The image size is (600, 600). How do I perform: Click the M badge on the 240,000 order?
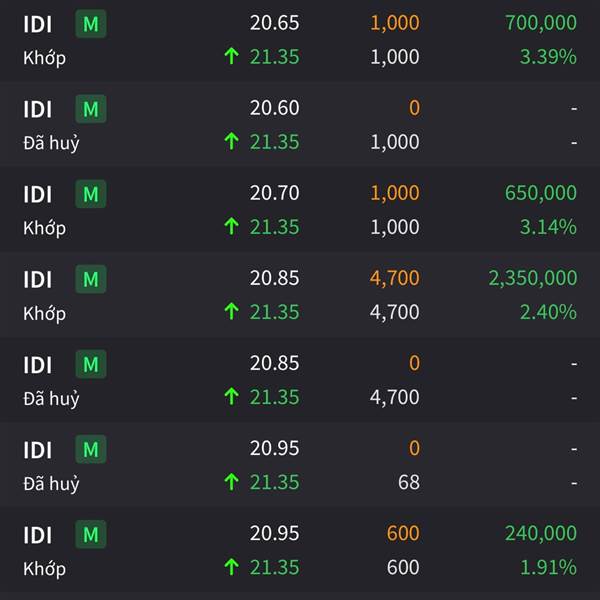click(x=91, y=534)
